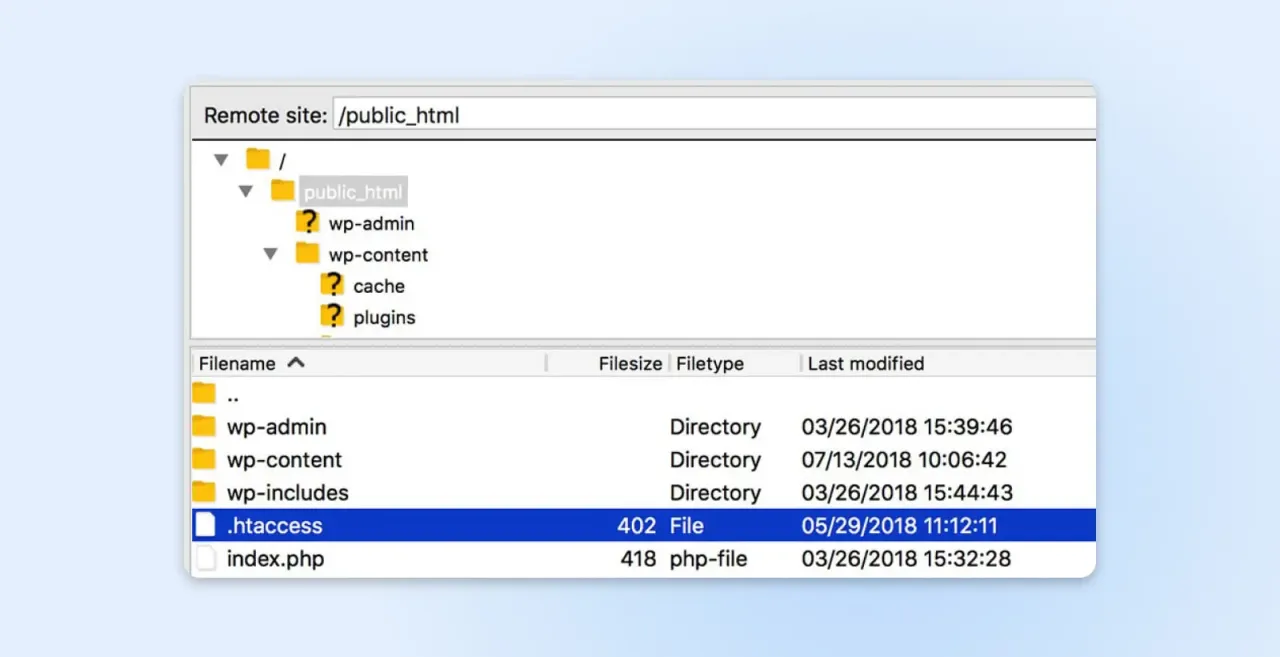Collapse the public_html tree node
The height and width of the screenshot is (657, 1280).
246,191
